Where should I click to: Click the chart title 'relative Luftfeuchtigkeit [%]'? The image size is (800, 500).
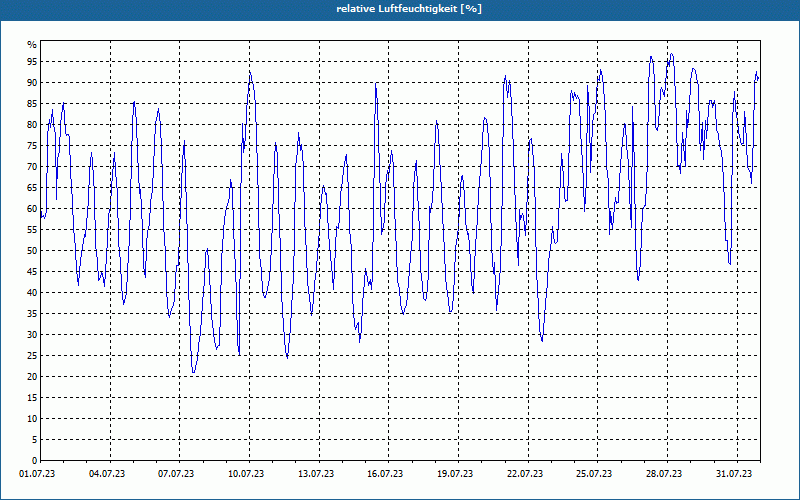point(409,9)
